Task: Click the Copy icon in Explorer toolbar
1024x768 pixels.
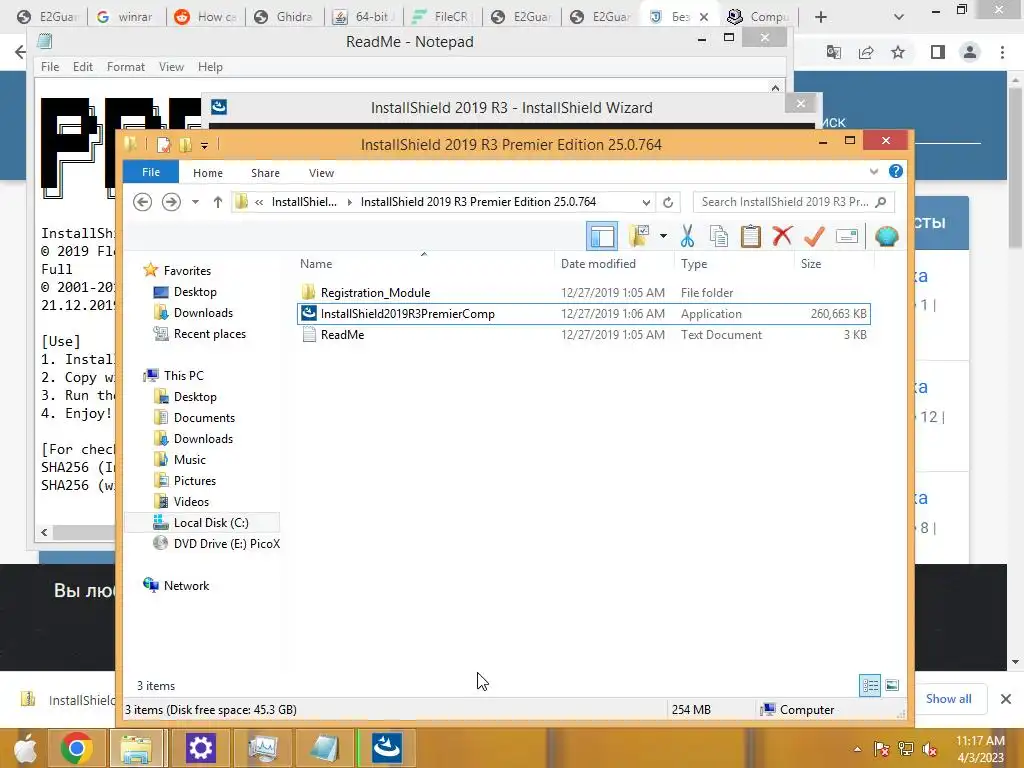Action: [718, 236]
